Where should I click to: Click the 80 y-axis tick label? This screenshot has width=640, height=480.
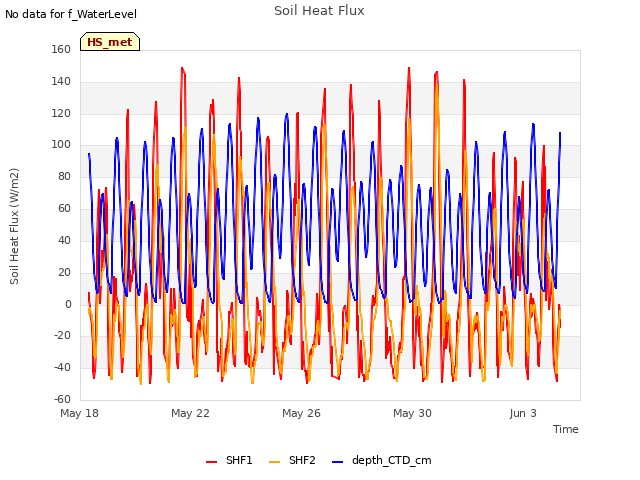pos(64,176)
